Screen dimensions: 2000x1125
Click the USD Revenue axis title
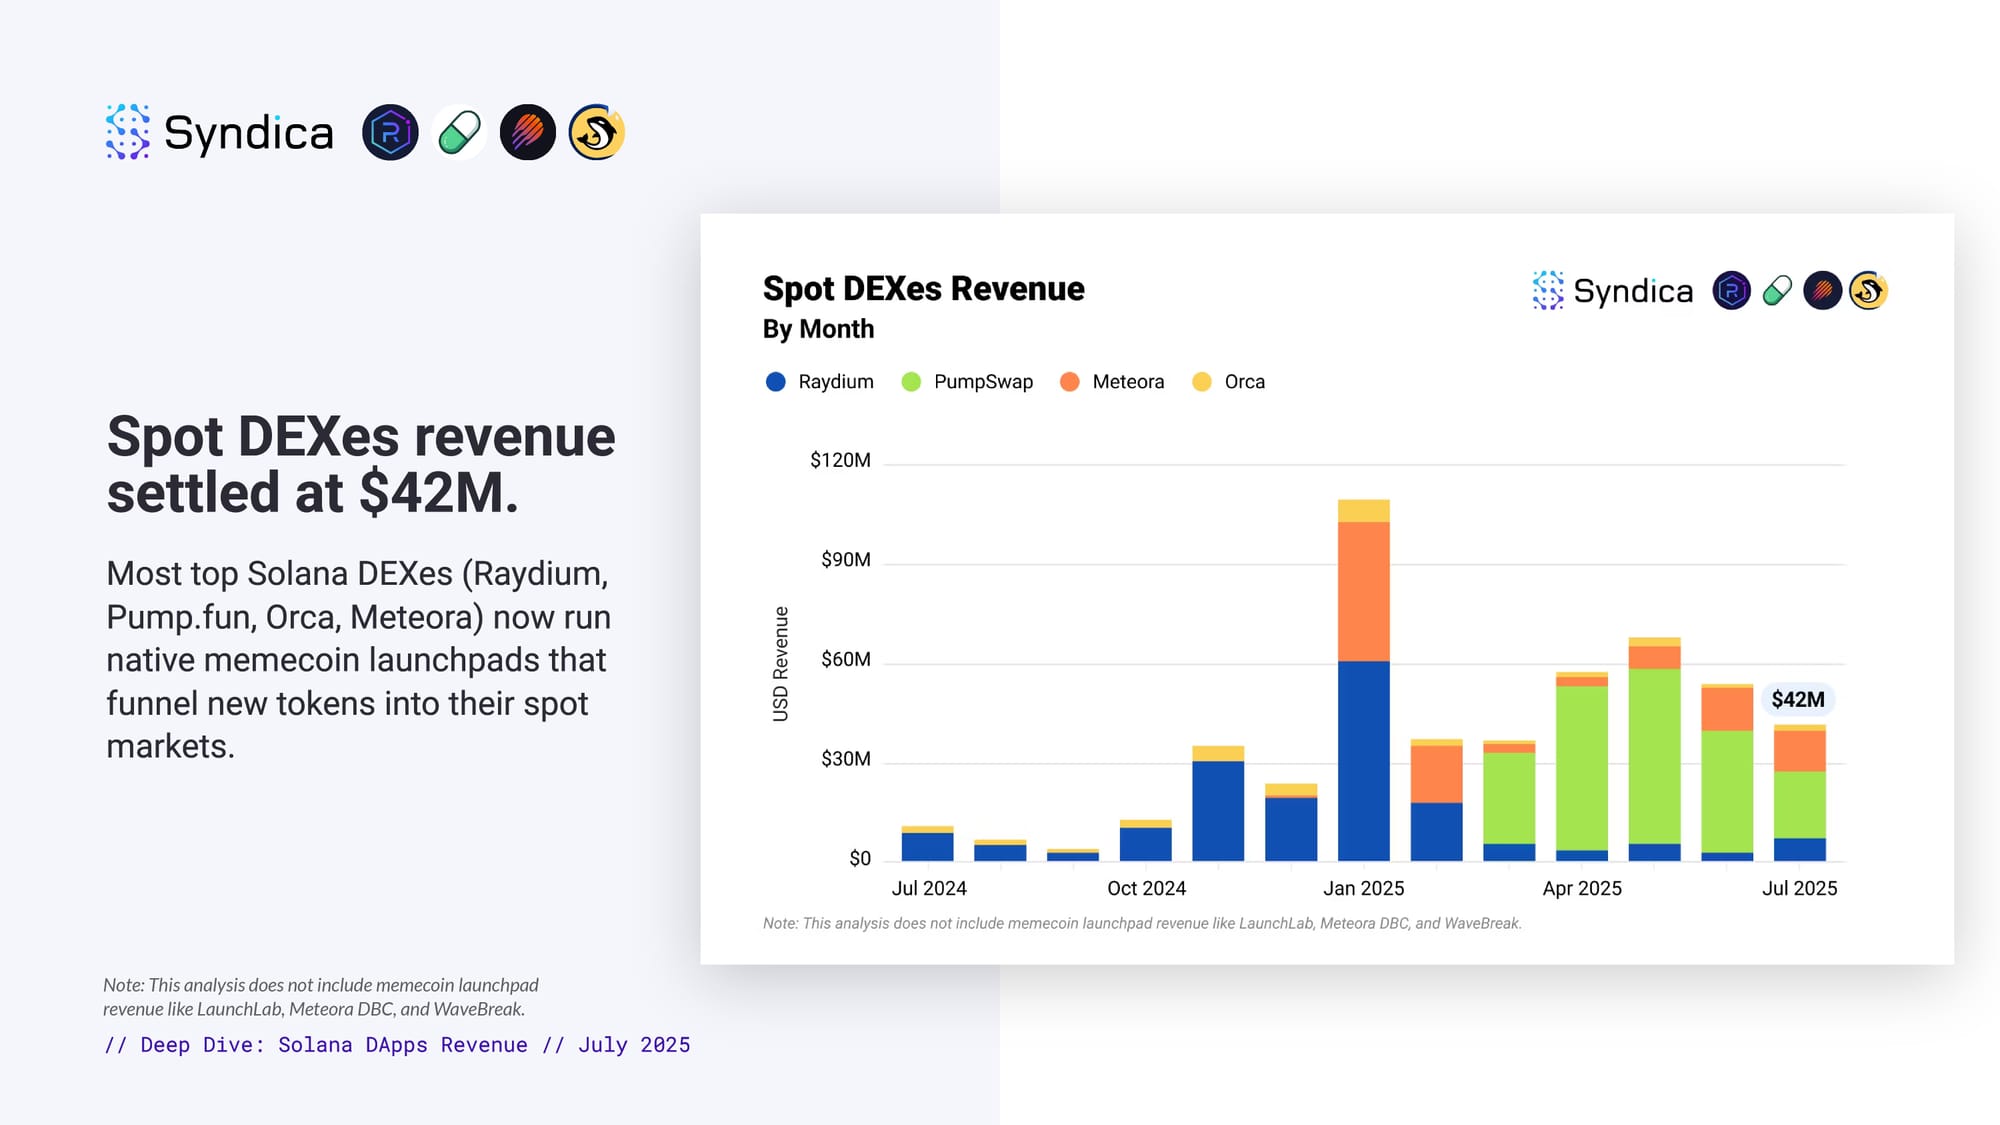coord(781,664)
